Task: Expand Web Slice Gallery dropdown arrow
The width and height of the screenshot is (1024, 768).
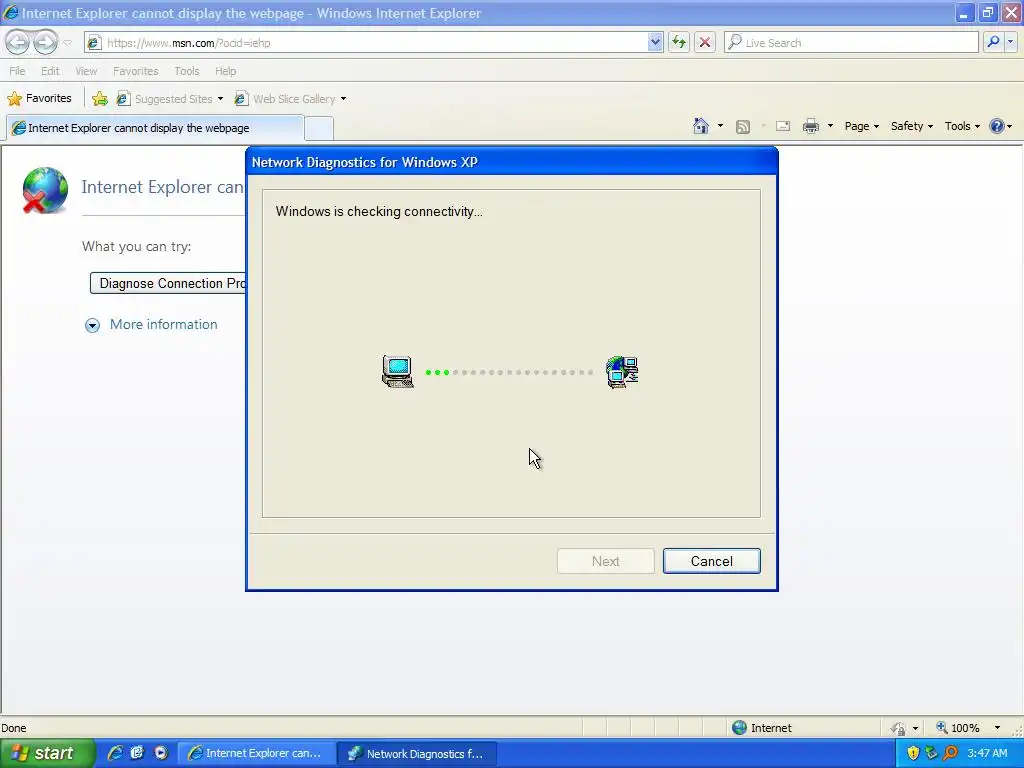Action: pyautogui.click(x=344, y=99)
